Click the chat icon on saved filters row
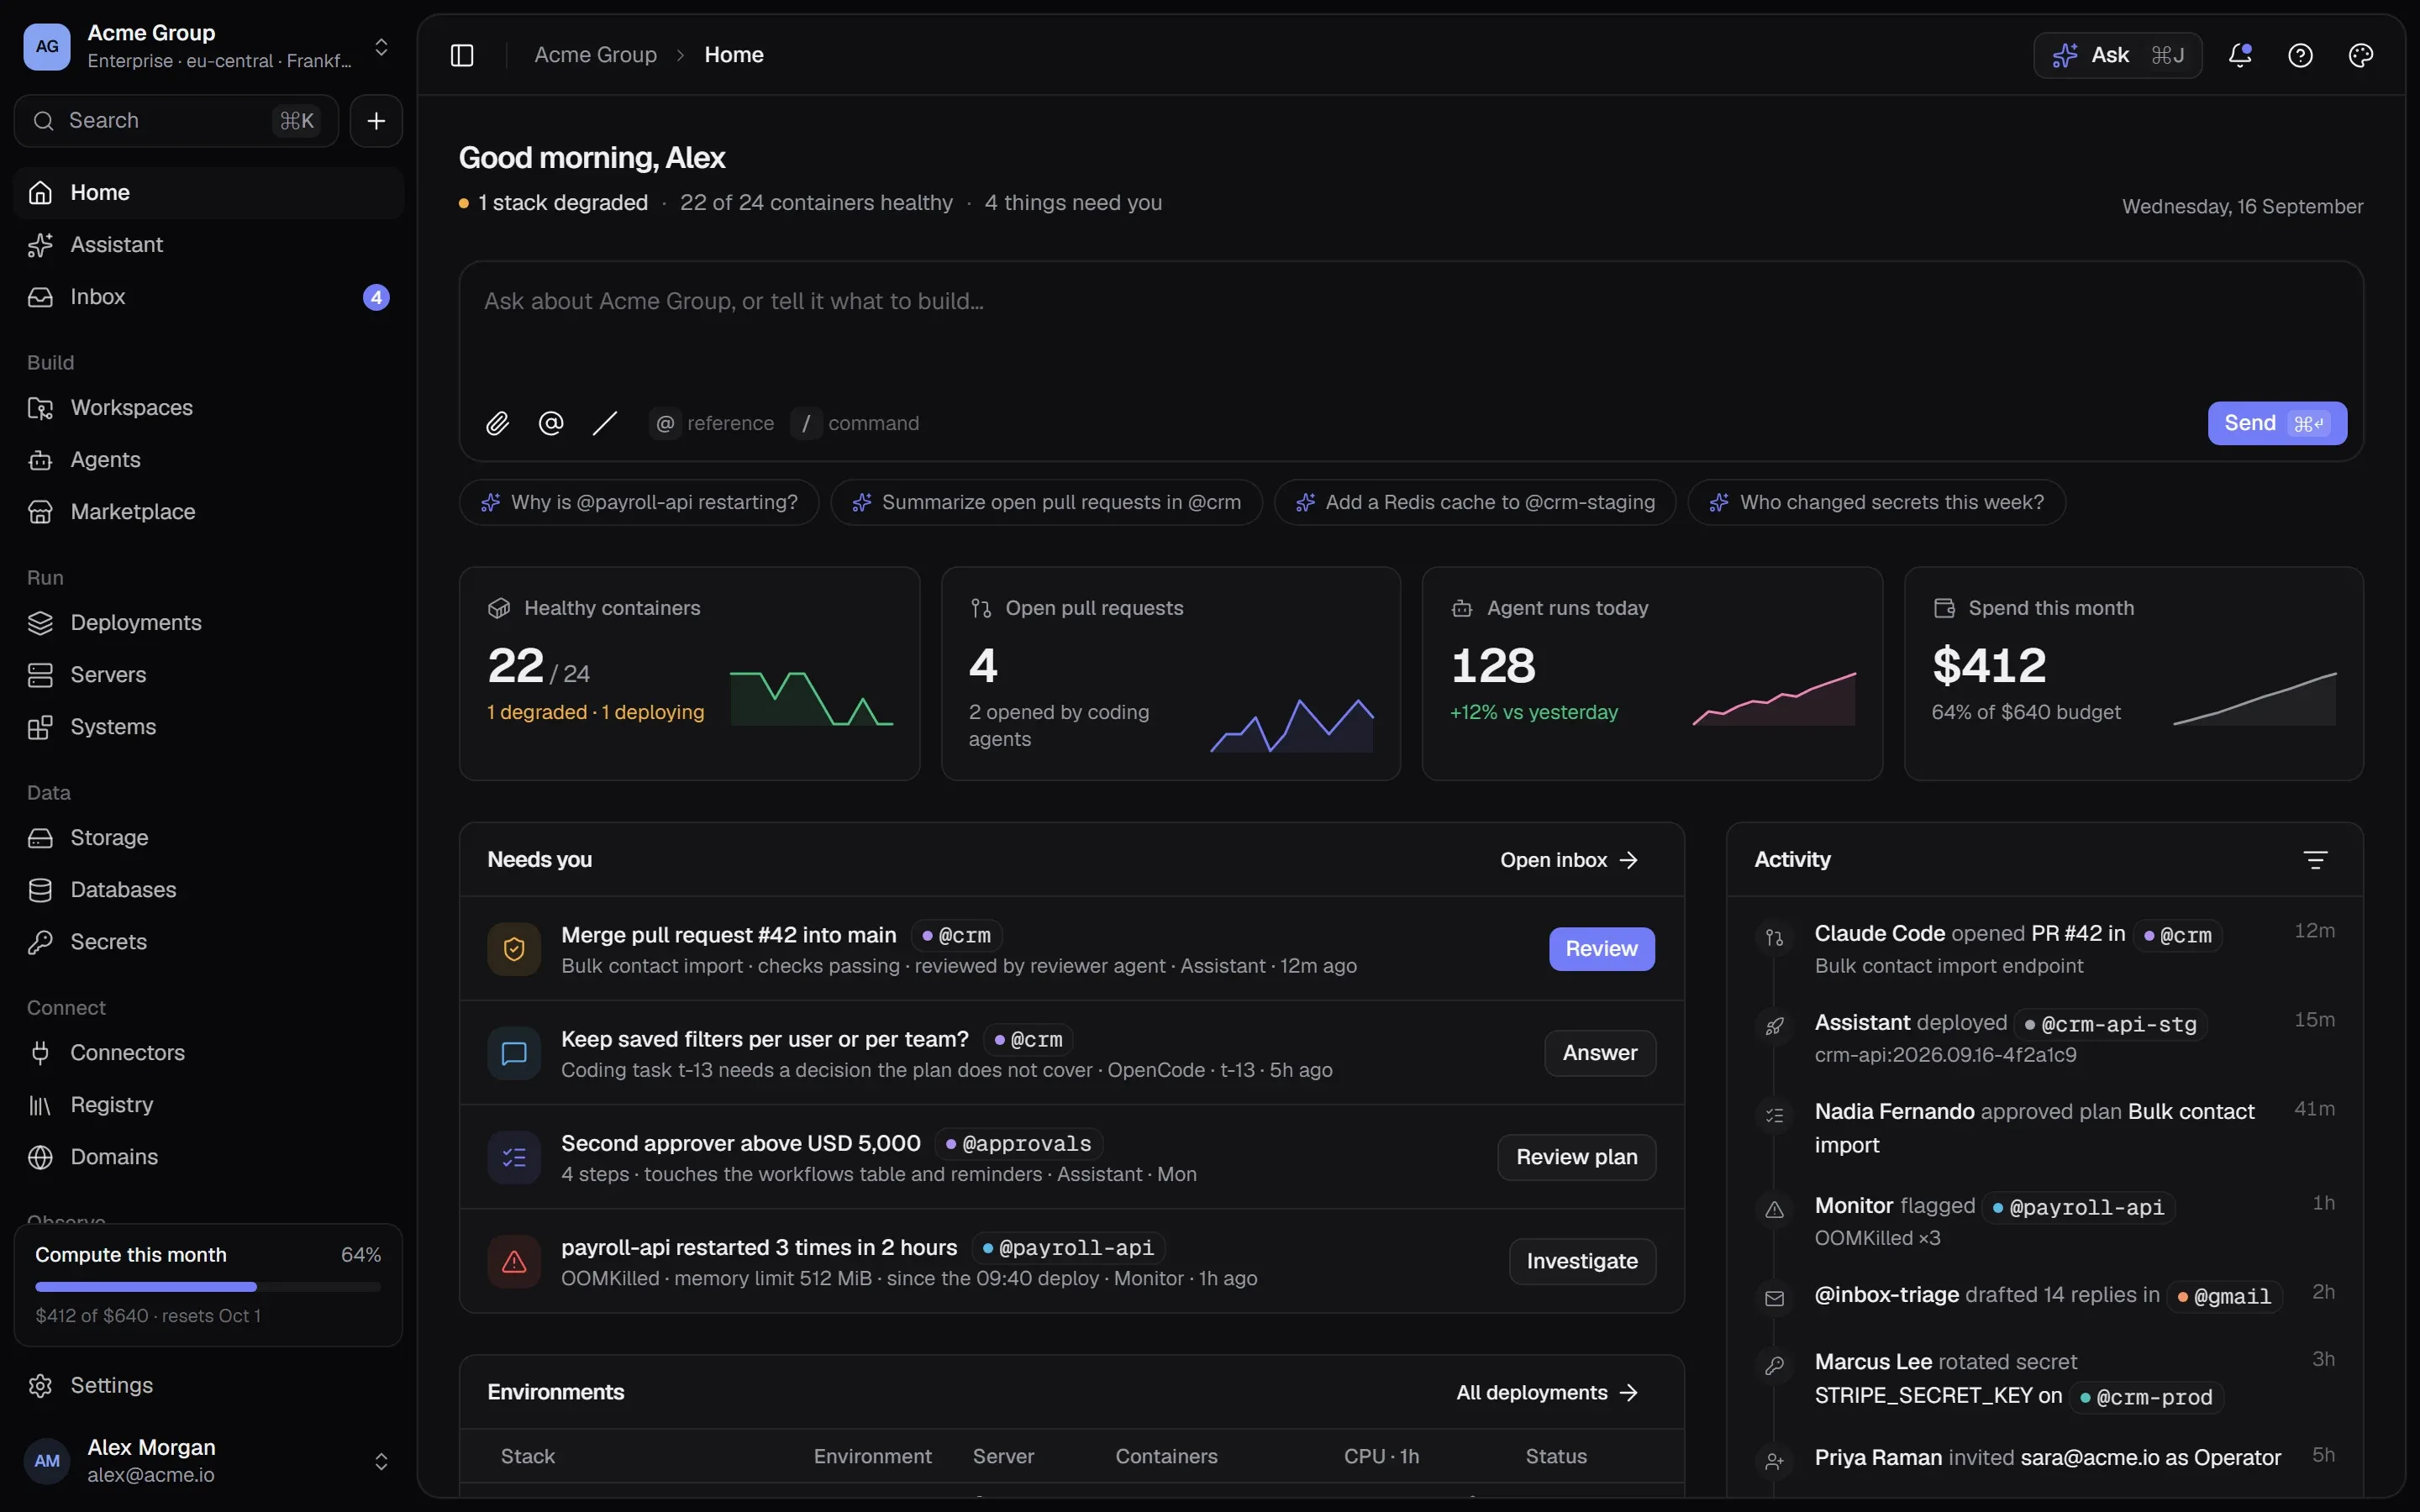The height and width of the screenshot is (1512, 2420). [514, 1053]
